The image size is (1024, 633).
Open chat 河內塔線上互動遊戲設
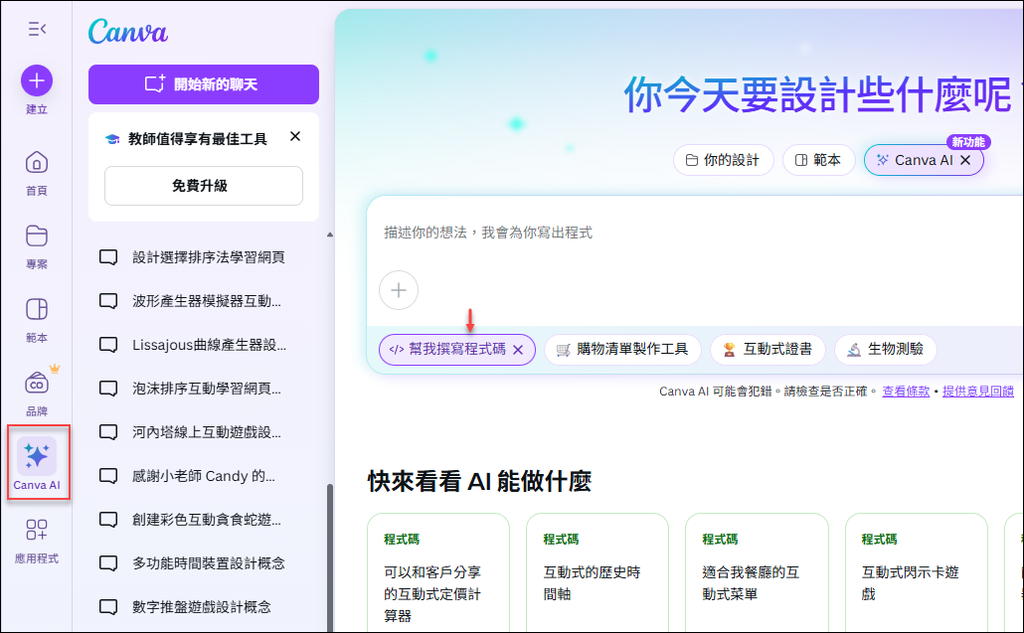click(x=204, y=432)
